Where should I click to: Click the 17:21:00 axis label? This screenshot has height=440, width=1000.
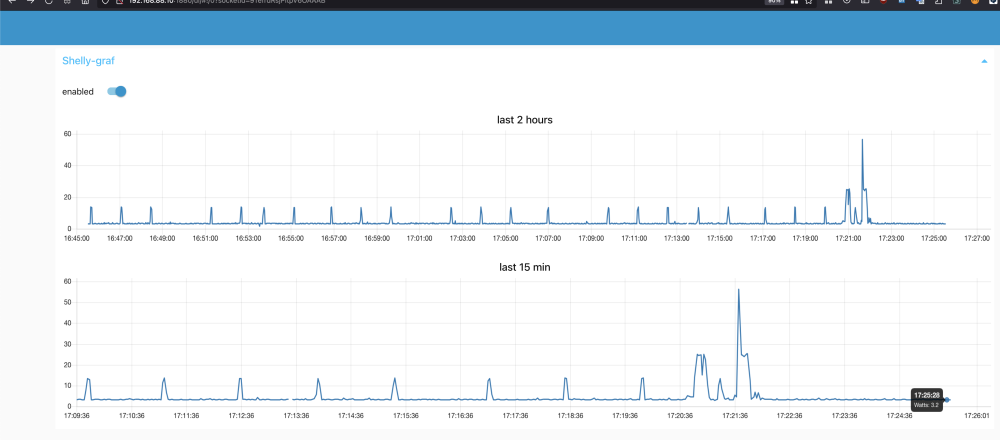click(848, 238)
